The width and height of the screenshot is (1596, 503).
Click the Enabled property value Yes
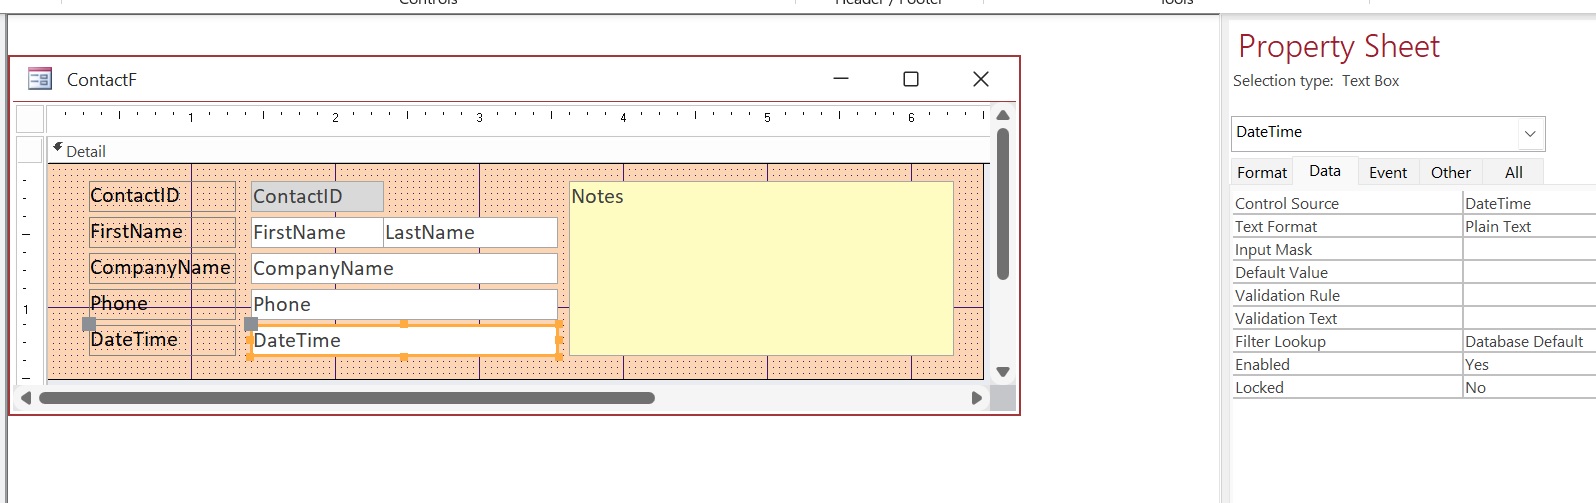(1527, 365)
